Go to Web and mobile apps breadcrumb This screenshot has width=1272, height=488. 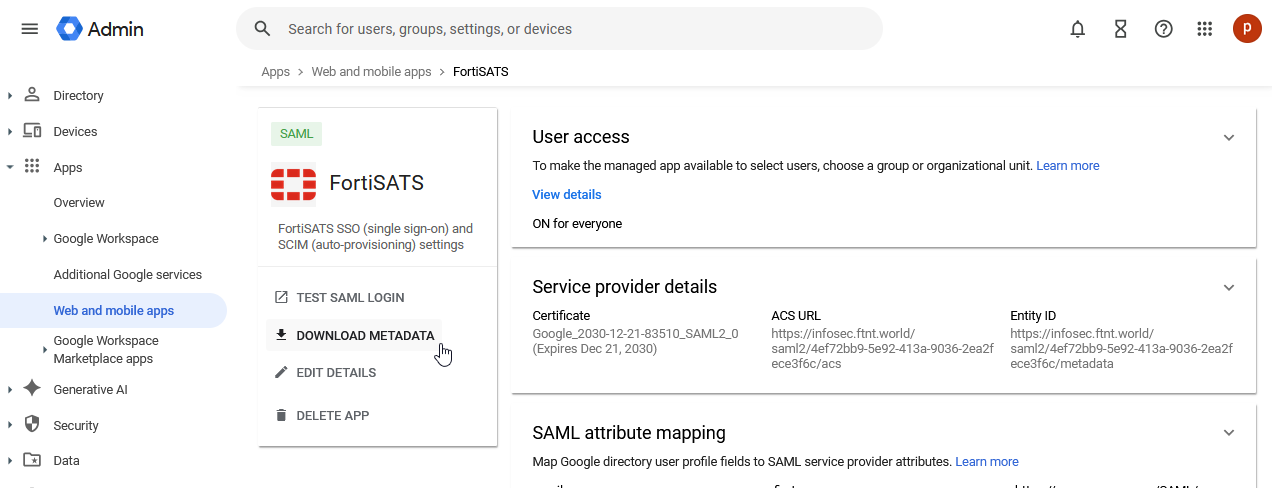point(371,72)
